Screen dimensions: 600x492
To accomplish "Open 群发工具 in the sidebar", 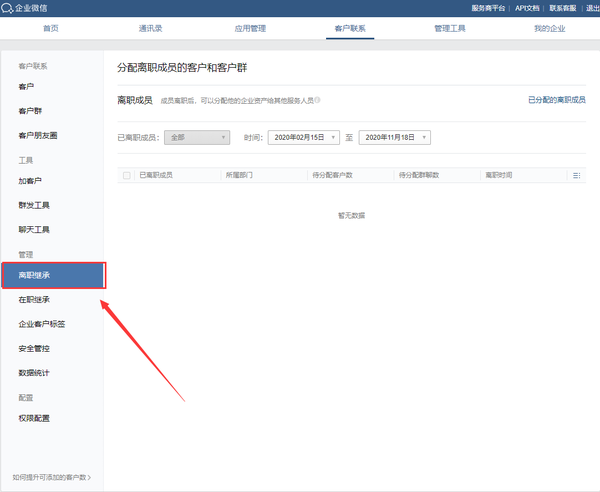I will click(34, 205).
